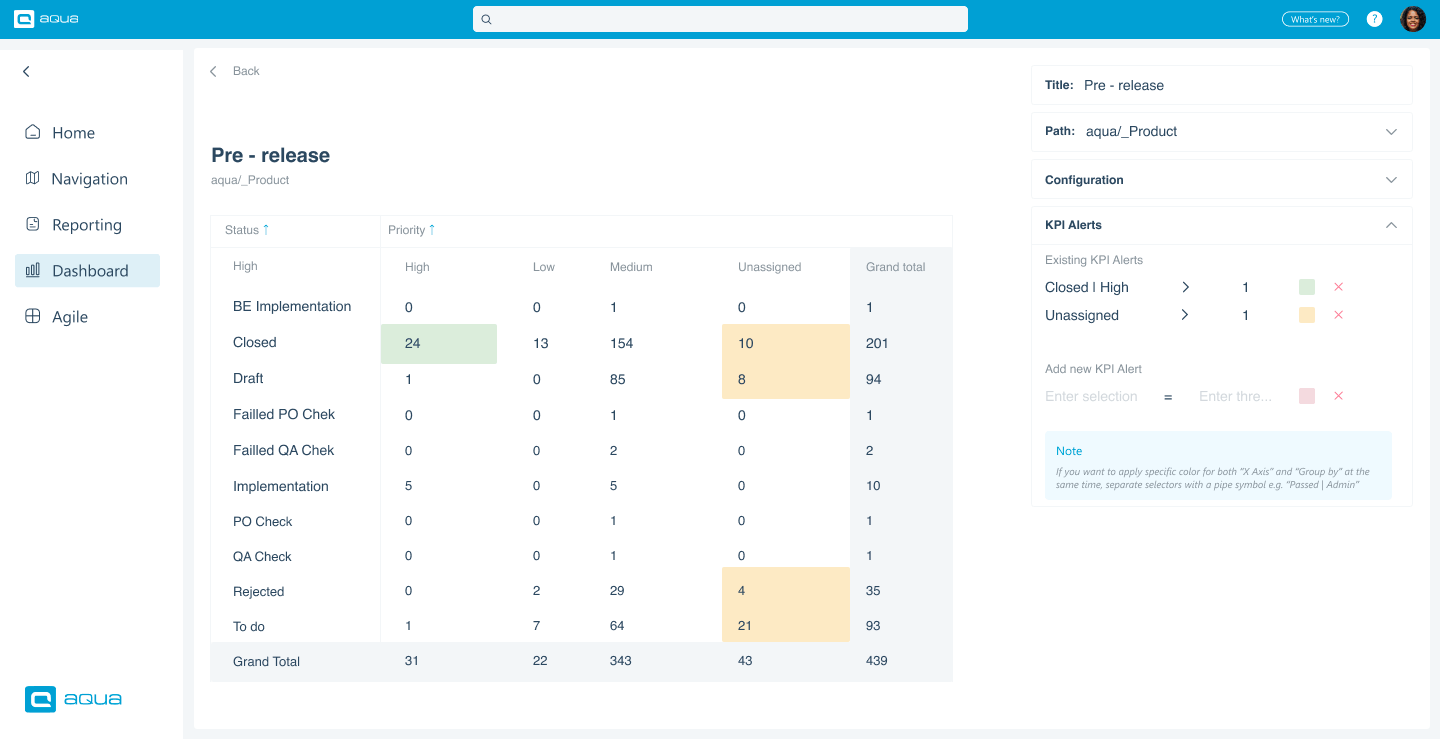
Task: Click the Low column header
Action: pyautogui.click(x=544, y=267)
